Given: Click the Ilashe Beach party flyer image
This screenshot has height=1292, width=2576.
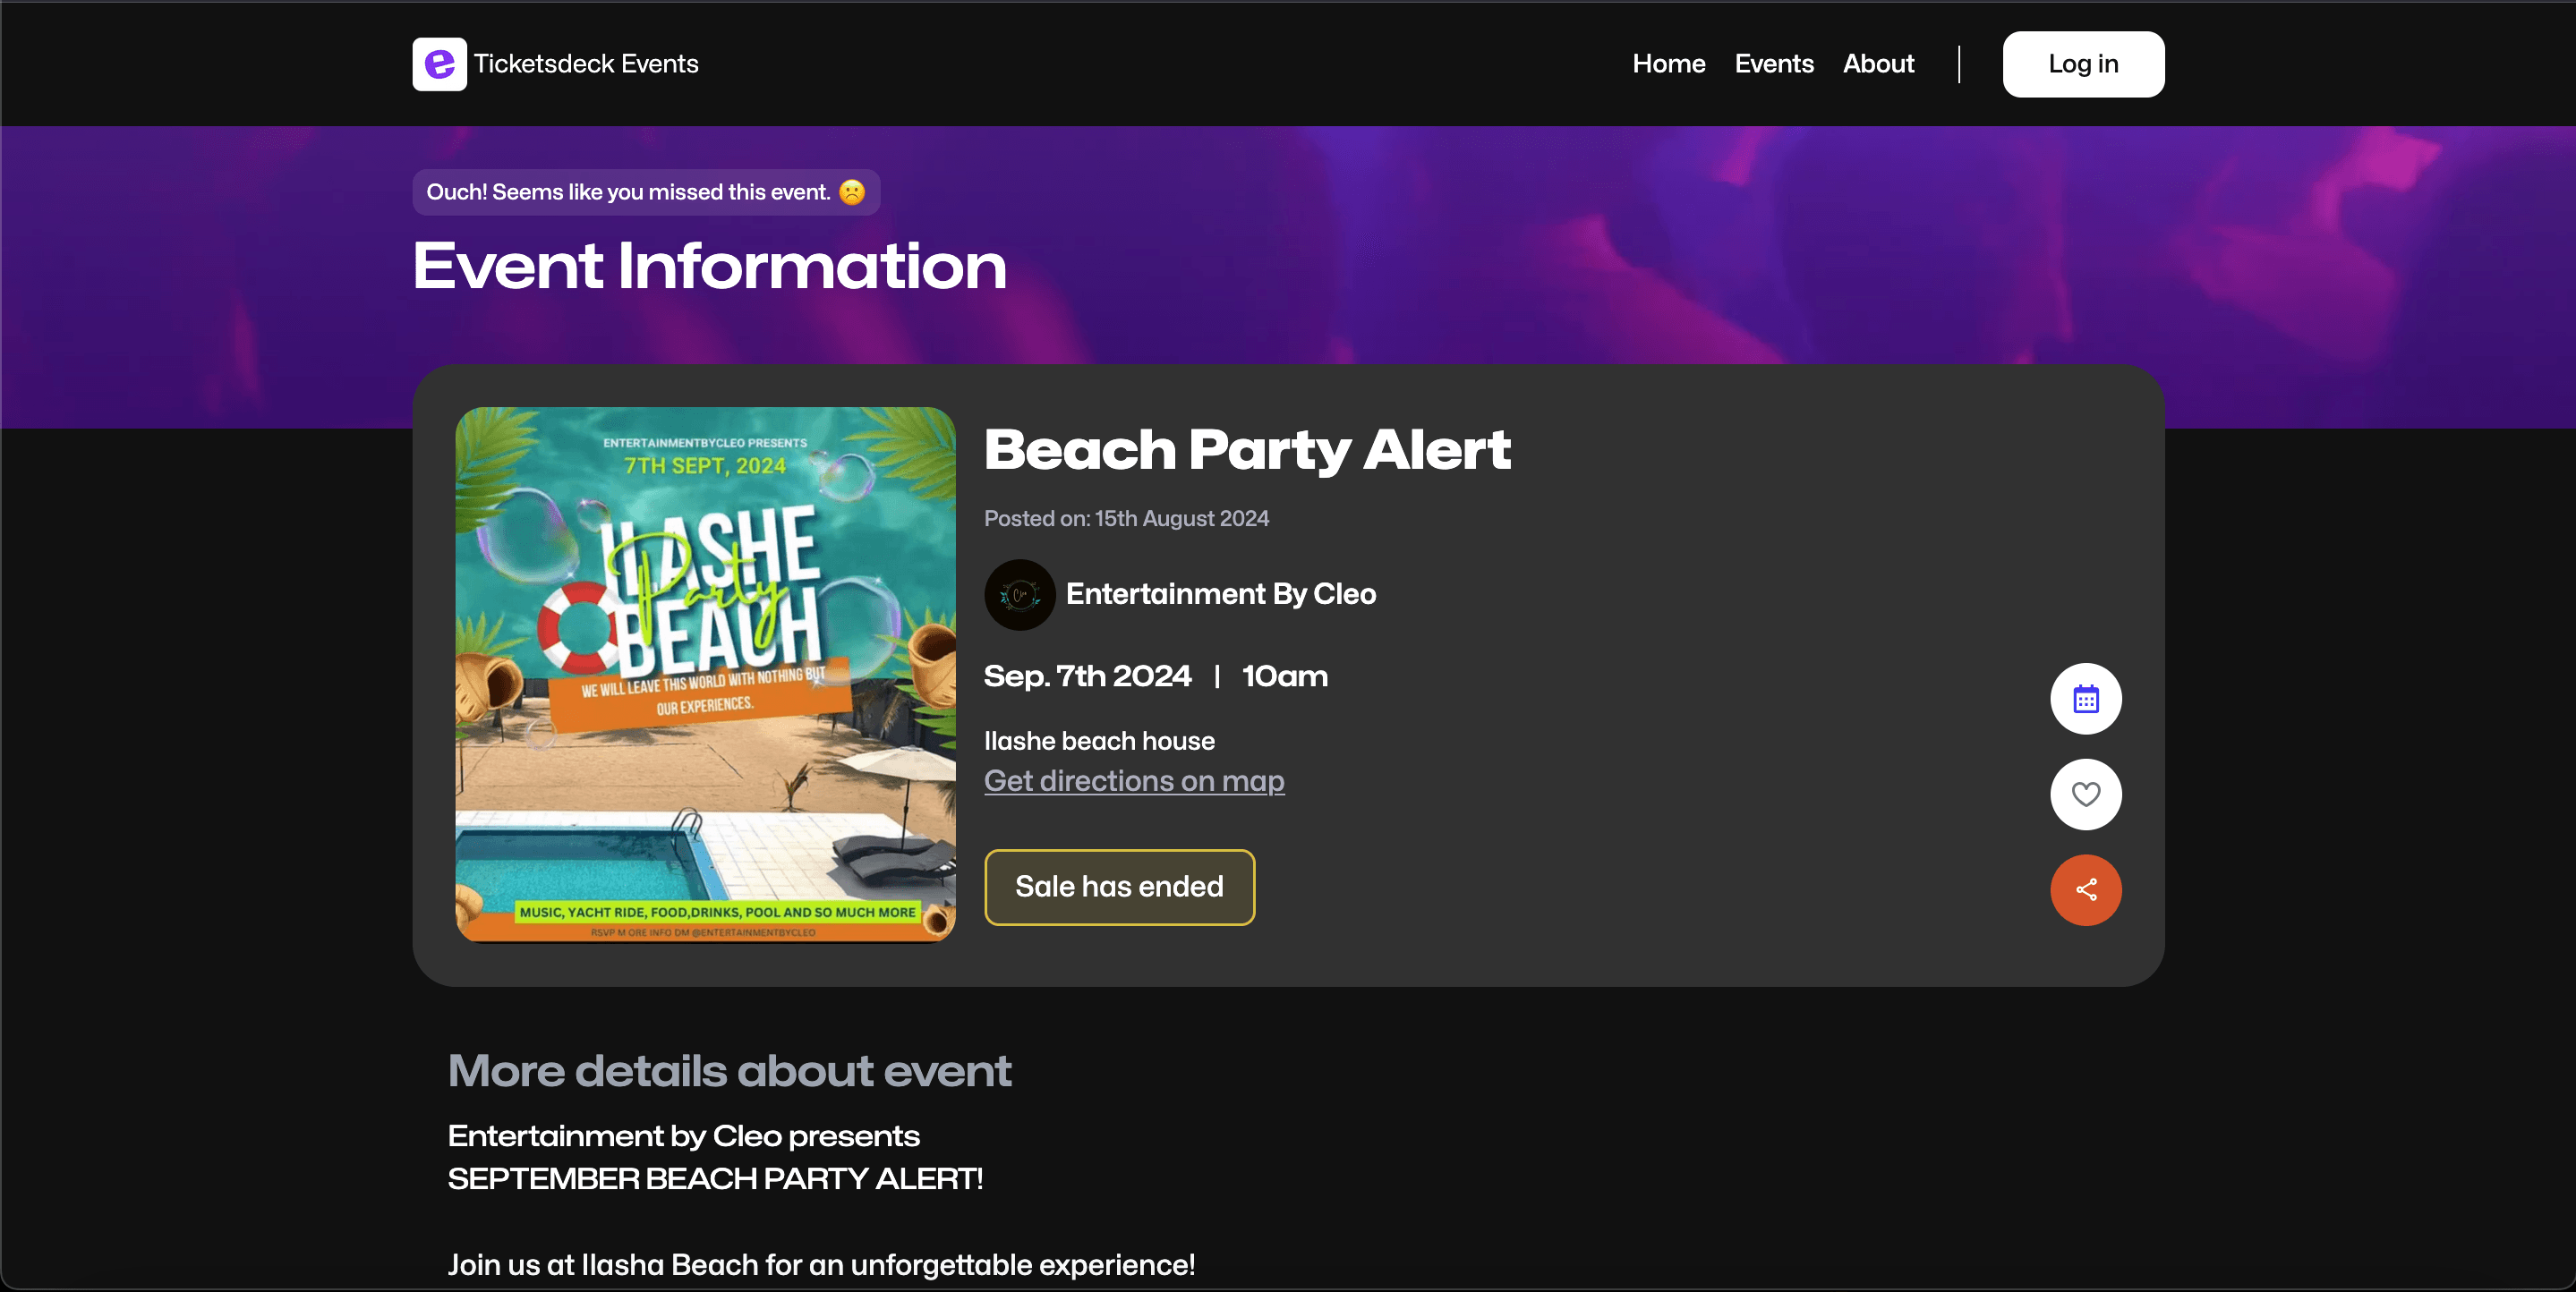Looking at the screenshot, I should [x=705, y=674].
